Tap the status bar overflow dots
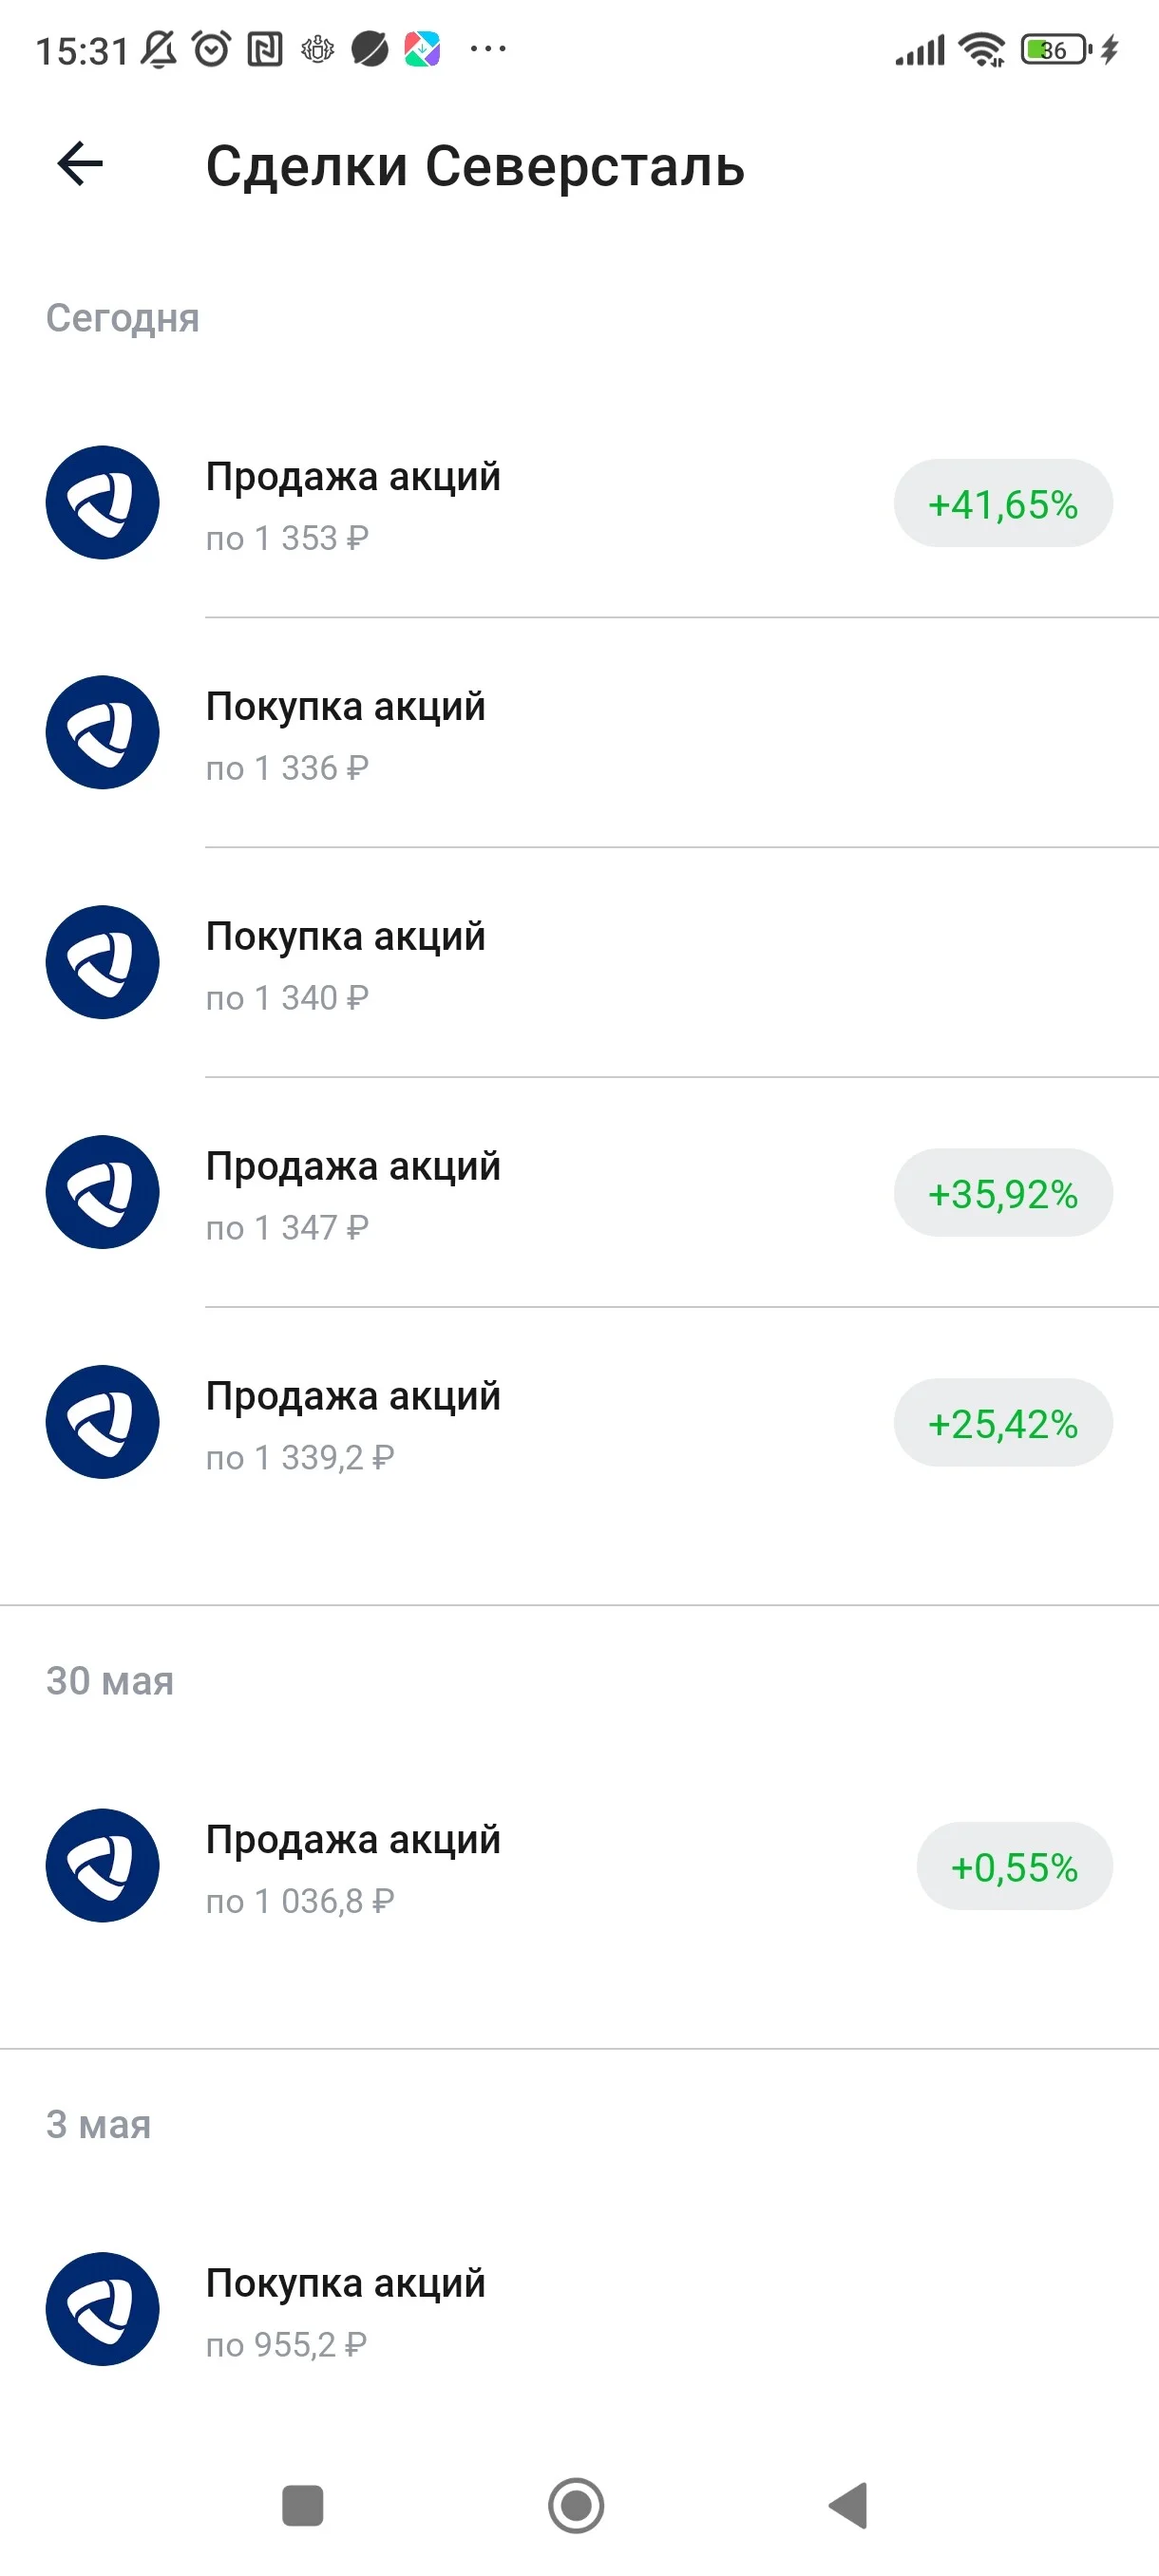The height and width of the screenshot is (2576, 1159). [x=488, y=48]
